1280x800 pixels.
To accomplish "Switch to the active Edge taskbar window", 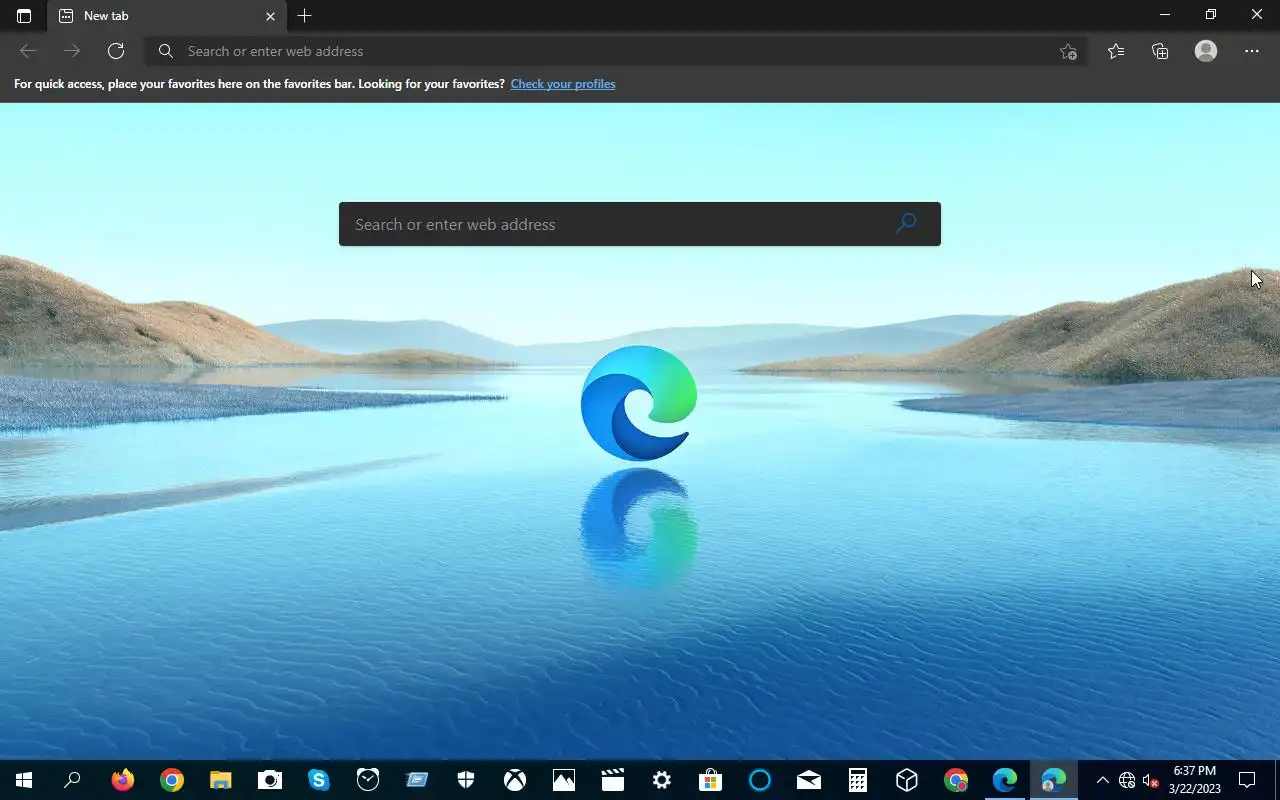I will coord(1054,780).
